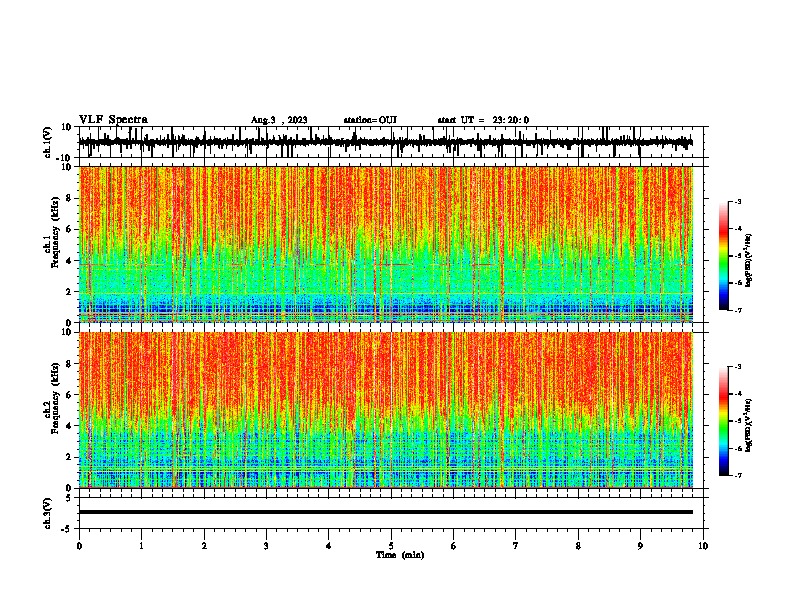This screenshot has width=792, height=612.
Task: Click the "8" kHz tick on ch.1 spectrogram
Action: click(x=70, y=198)
